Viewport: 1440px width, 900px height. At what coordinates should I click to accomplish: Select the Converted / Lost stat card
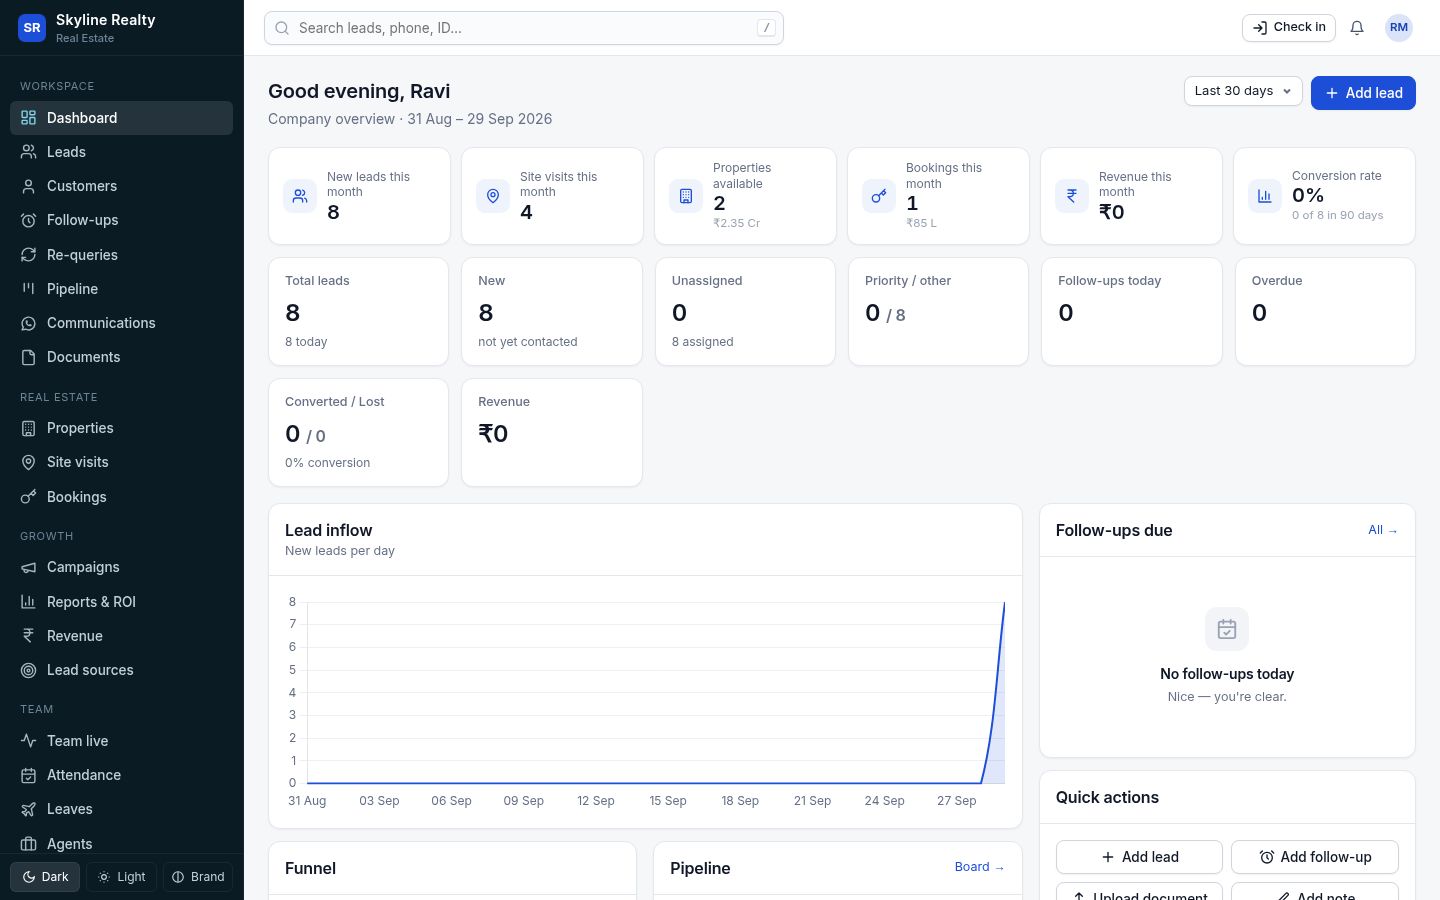358,432
